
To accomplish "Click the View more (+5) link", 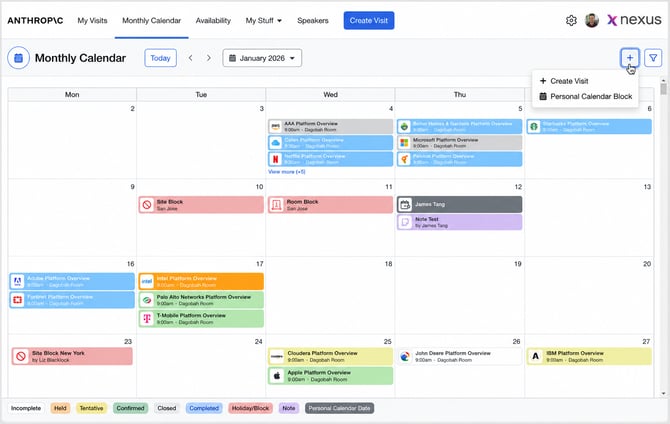I will [287, 172].
